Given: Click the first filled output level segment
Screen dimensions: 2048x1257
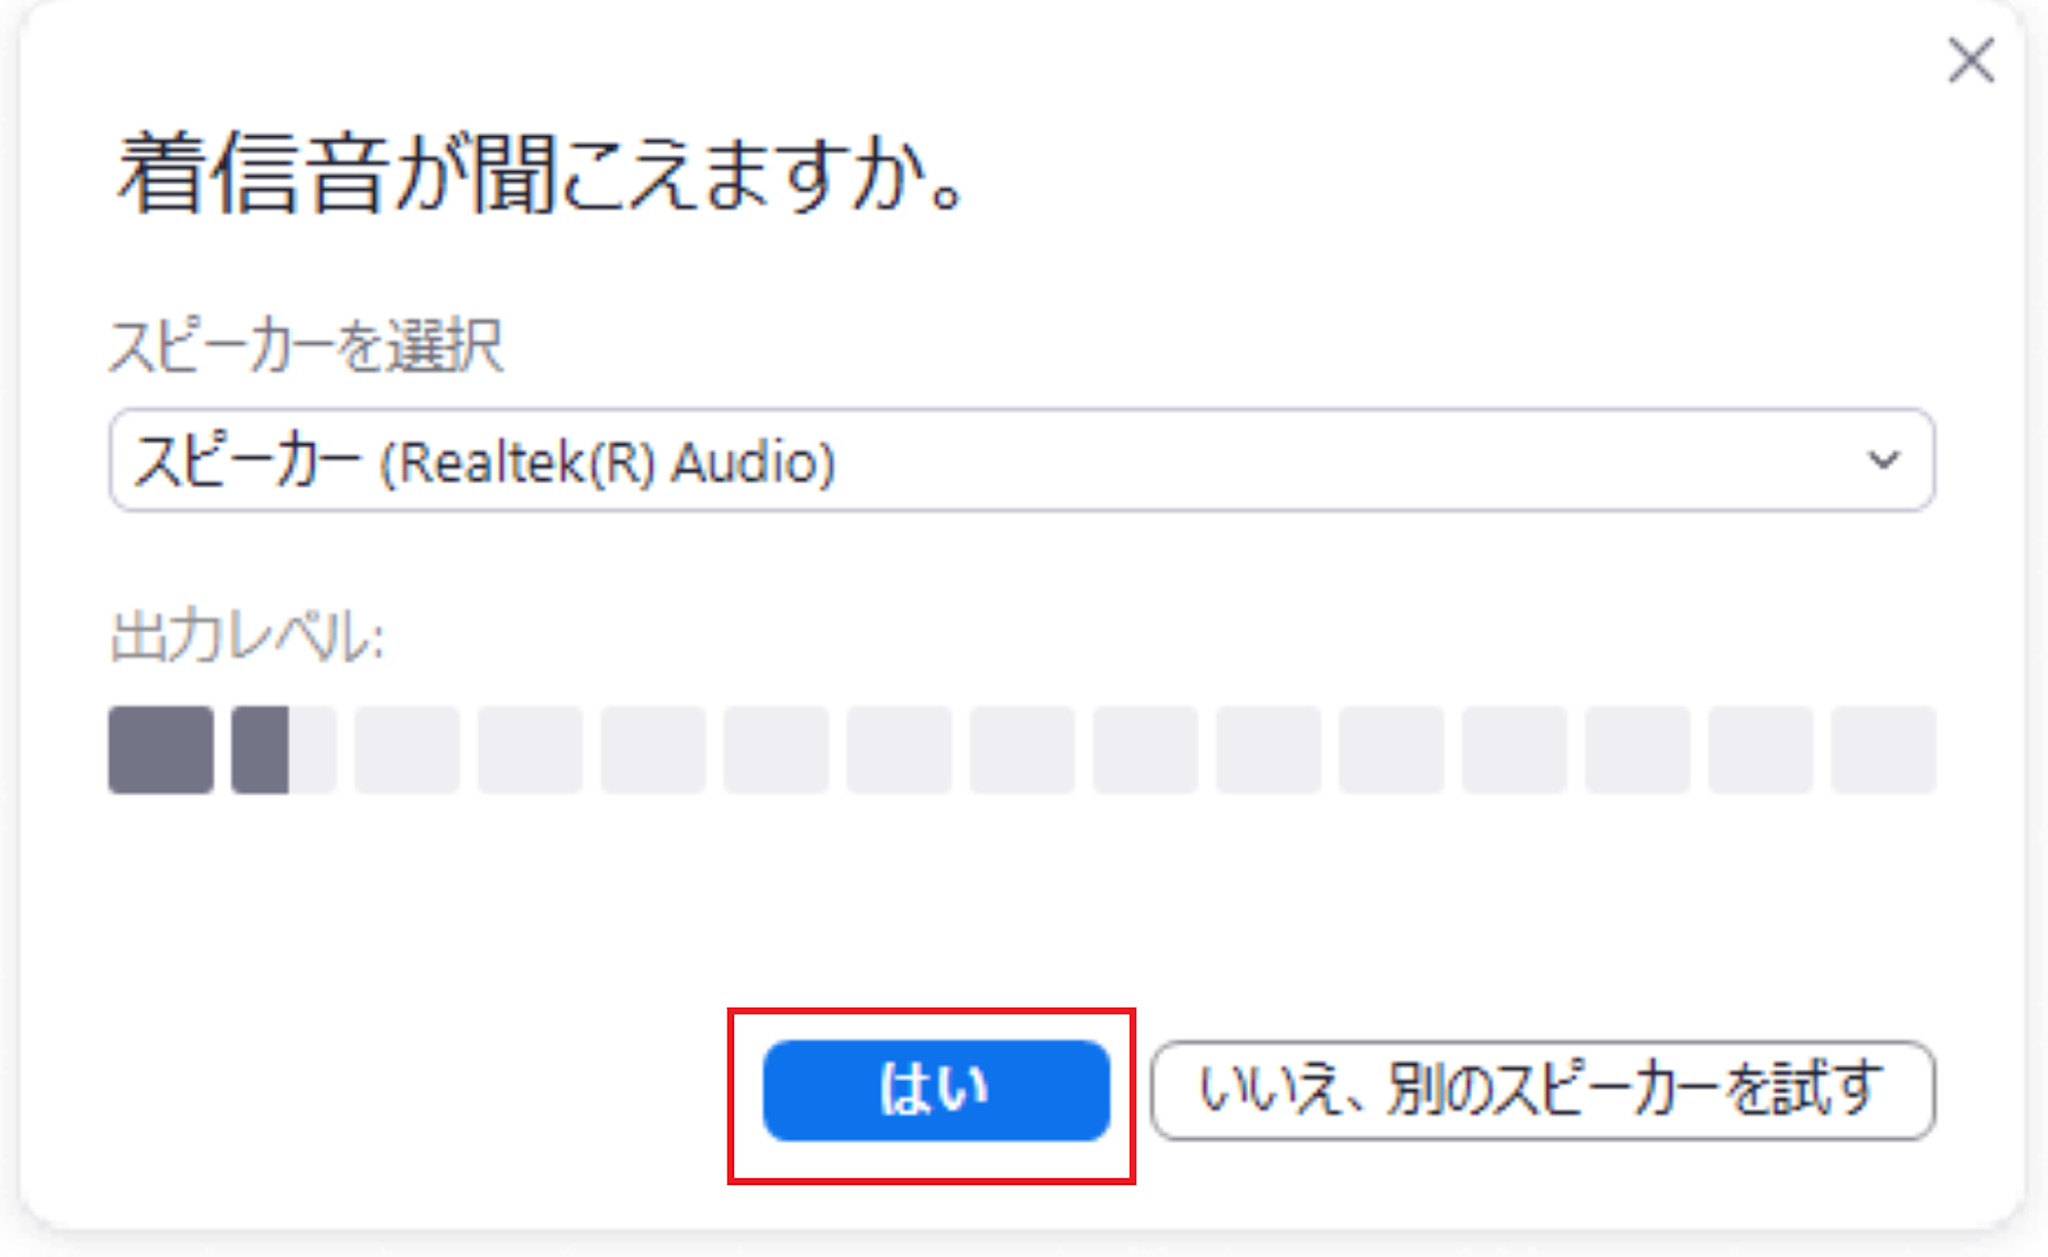Looking at the screenshot, I should (x=161, y=750).
